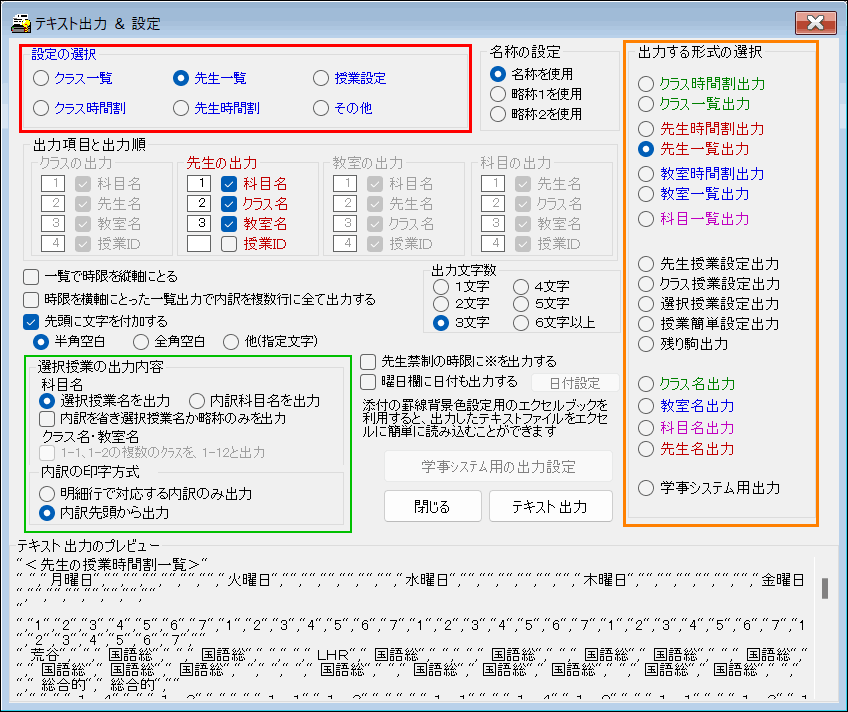
Task: Check 授業ID in 先生の出力
Action: (x=229, y=244)
